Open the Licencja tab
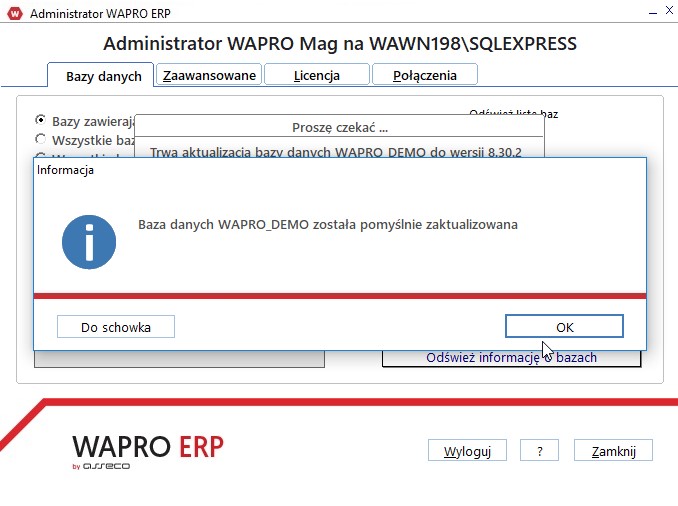The width and height of the screenshot is (678, 506). (317, 75)
